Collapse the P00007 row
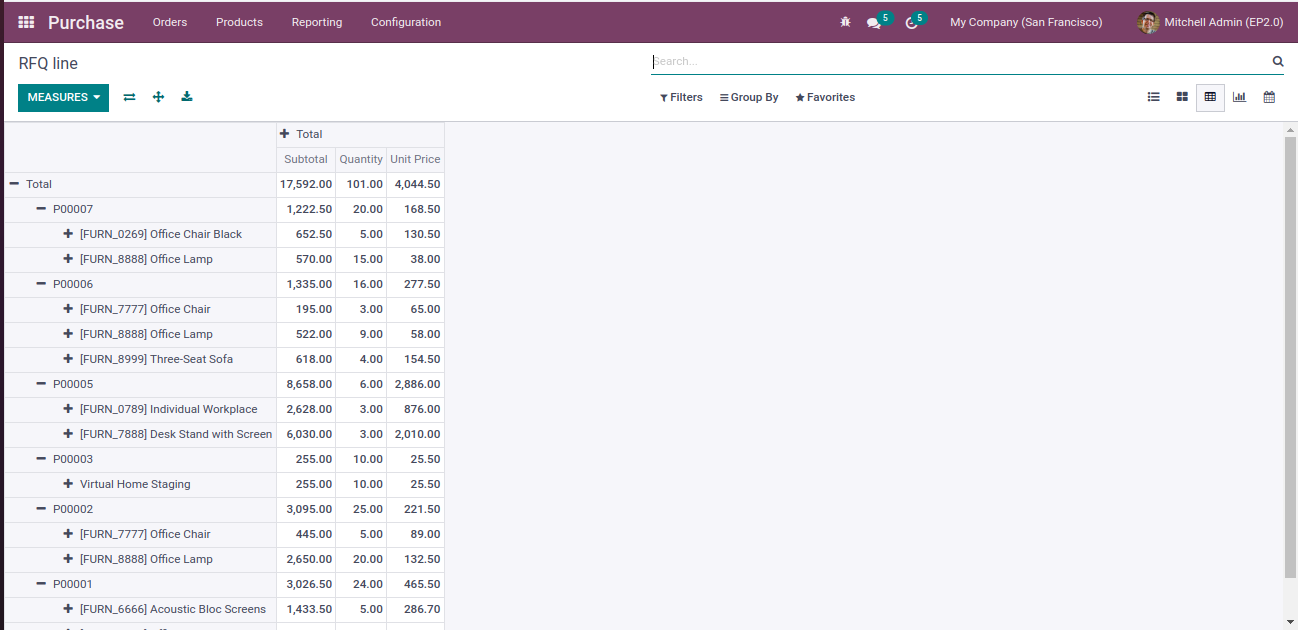1298x630 pixels. click(41, 209)
